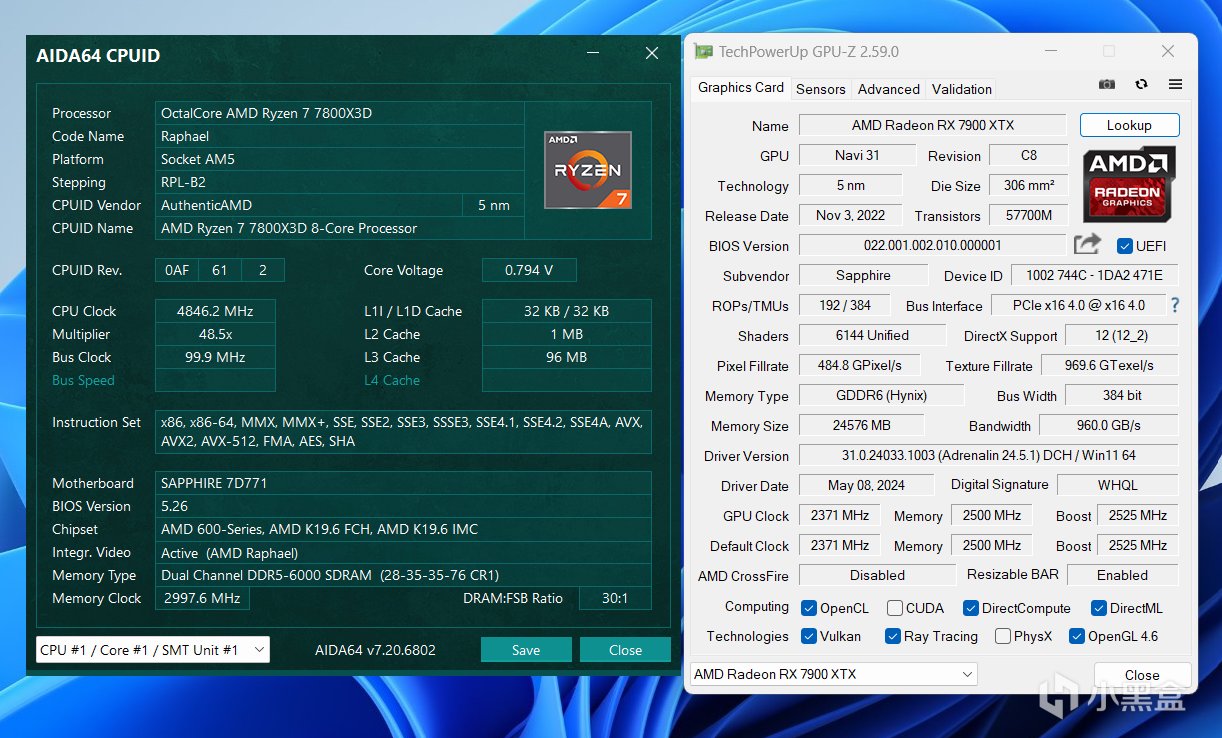The image size is (1222, 738).
Task: Click the Release Date Nov 3, 2022 field
Action: point(850,215)
